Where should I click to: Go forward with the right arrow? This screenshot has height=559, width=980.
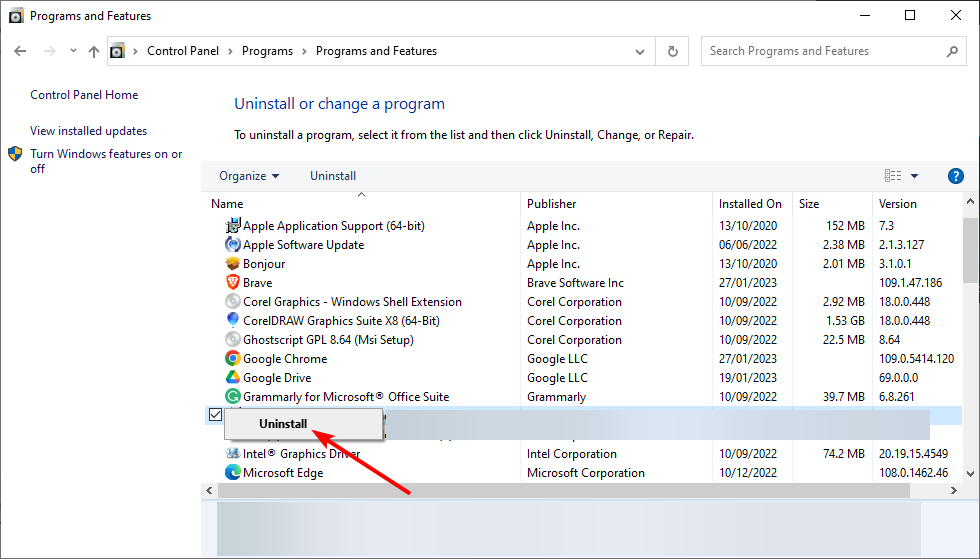point(49,51)
